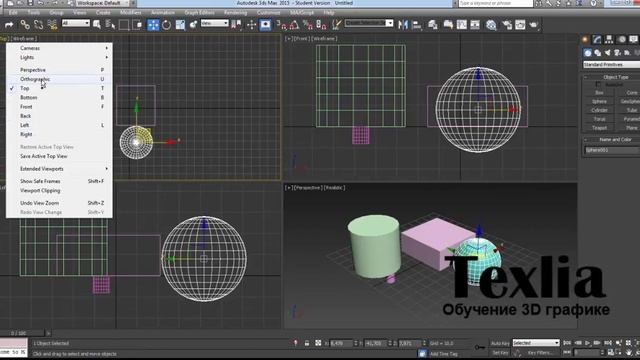Screen dimensions: 640x360
Task: Click Edit Named Selection Sets icon
Action: [x=336, y=25]
